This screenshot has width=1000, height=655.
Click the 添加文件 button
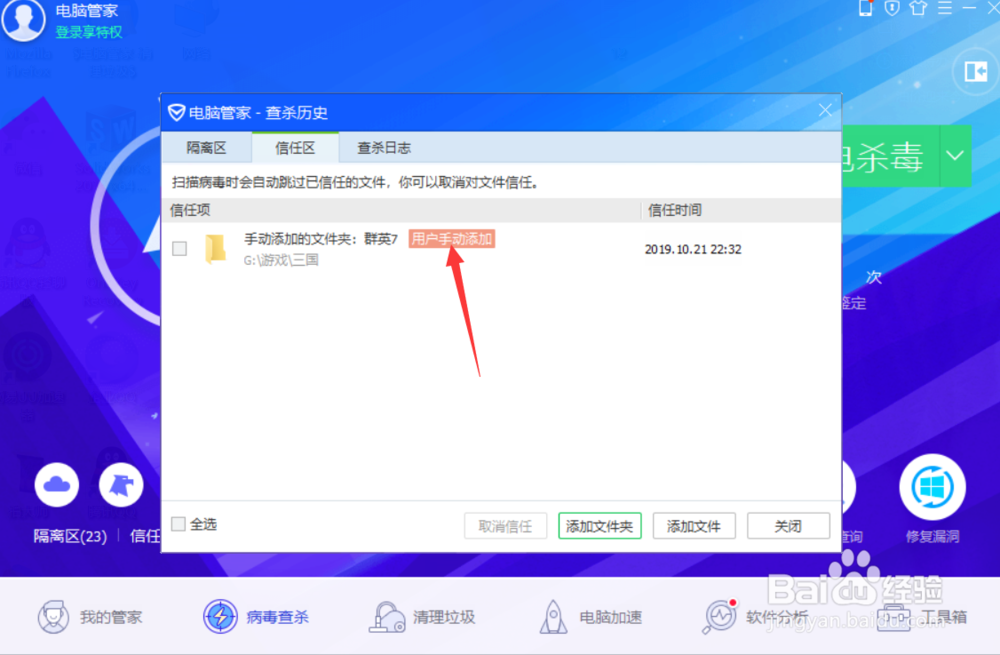(x=694, y=526)
